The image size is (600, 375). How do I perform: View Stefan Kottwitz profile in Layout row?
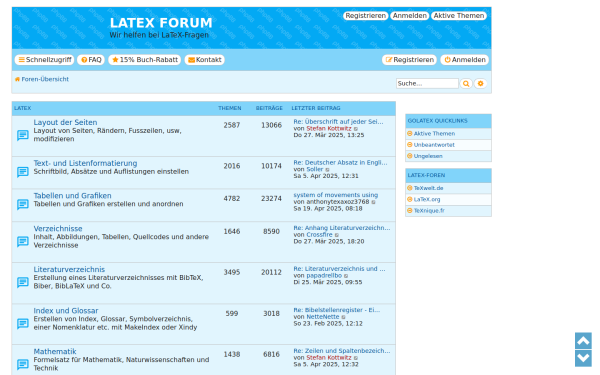tap(329, 129)
